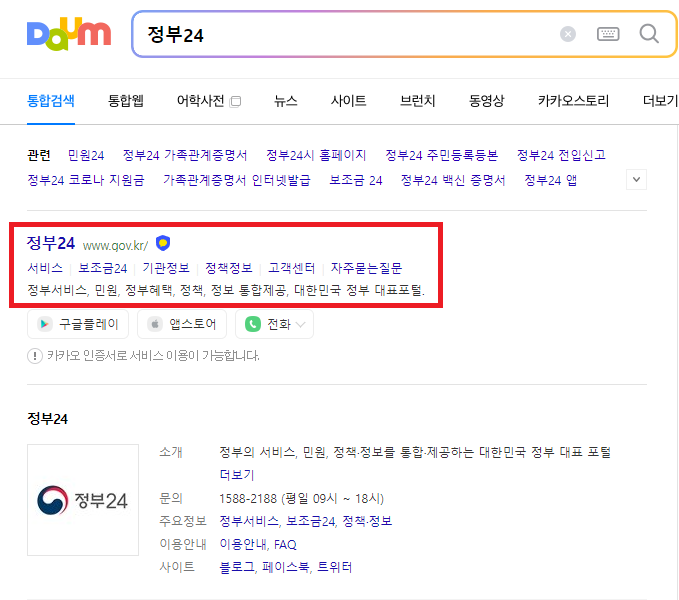This screenshot has height=600, width=679.
Task: Click related search 가족관계증명서 인터넷발급
Action: click(237, 180)
